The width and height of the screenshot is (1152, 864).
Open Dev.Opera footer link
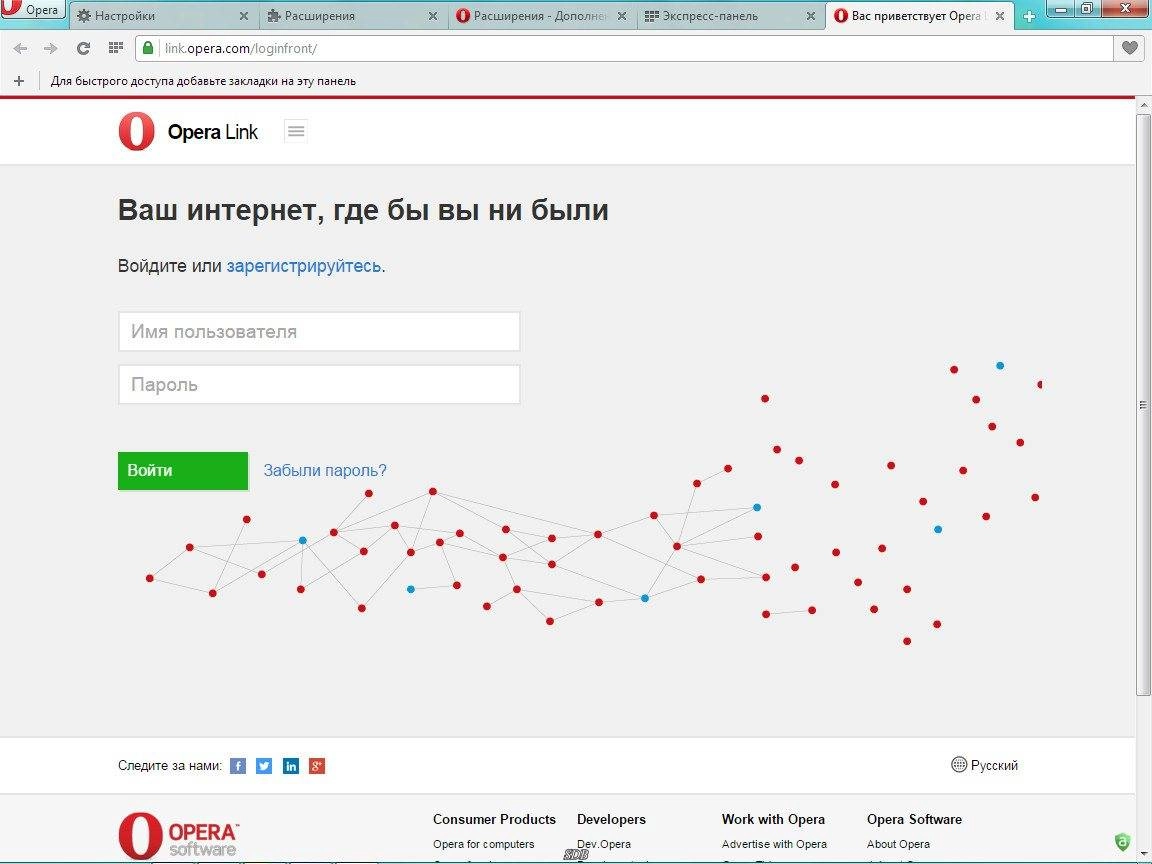coord(604,844)
